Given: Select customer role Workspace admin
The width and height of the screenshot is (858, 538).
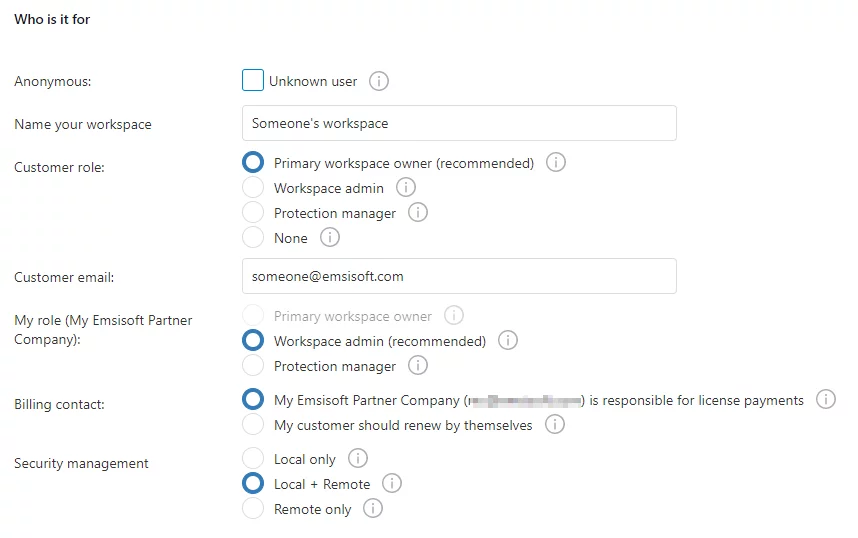Looking at the screenshot, I should pos(254,187).
